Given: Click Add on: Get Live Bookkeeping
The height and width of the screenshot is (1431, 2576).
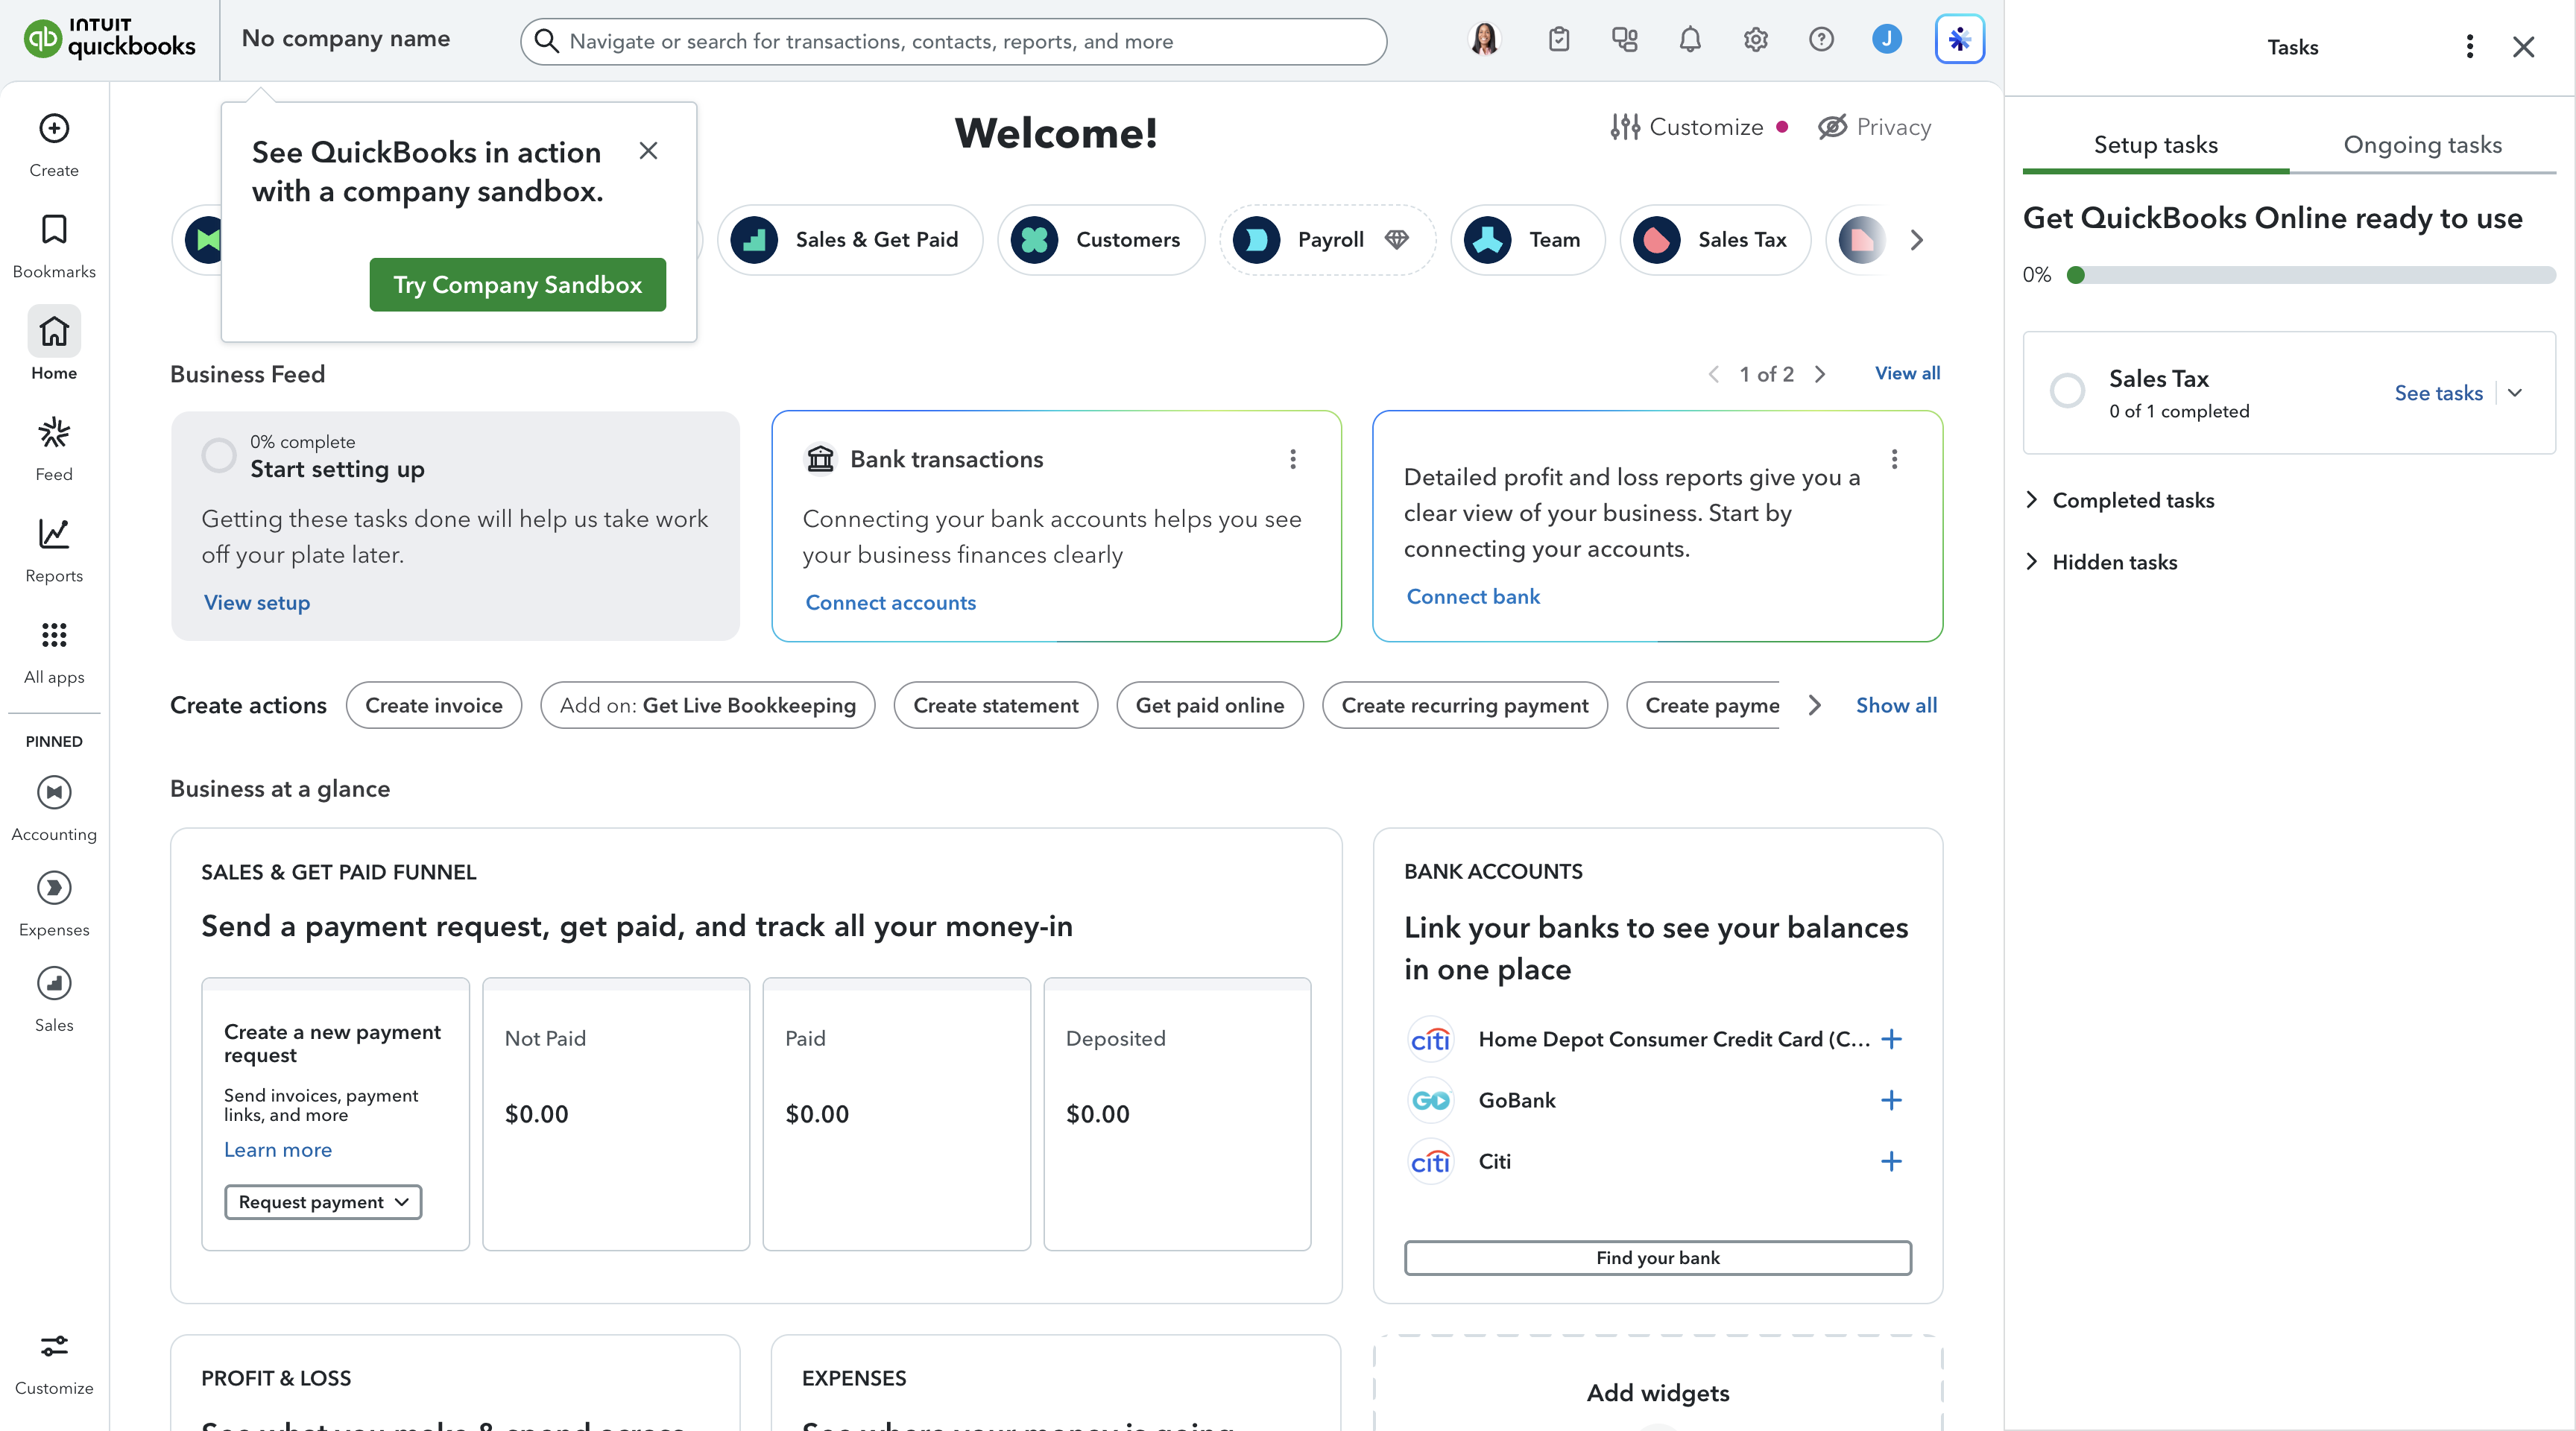Looking at the screenshot, I should [708, 705].
